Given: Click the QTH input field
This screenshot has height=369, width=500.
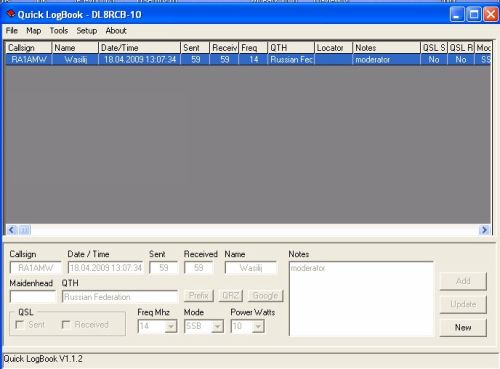Looking at the screenshot, I should tap(120, 297).
